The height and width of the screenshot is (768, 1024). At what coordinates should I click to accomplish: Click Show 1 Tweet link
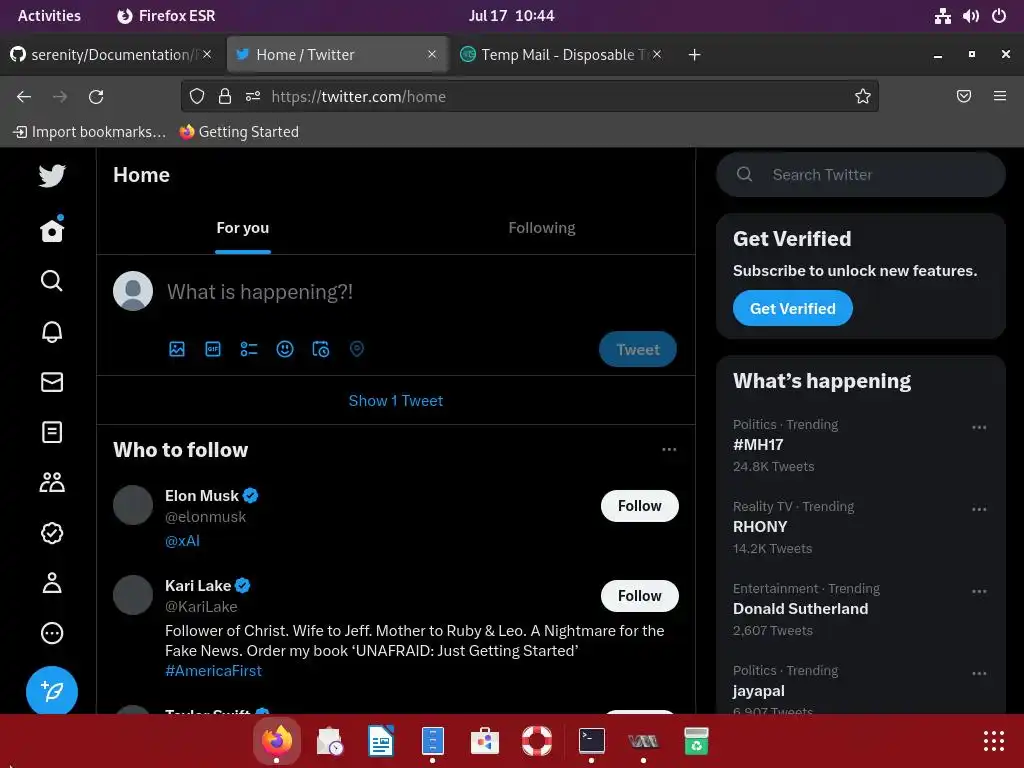[x=396, y=400]
